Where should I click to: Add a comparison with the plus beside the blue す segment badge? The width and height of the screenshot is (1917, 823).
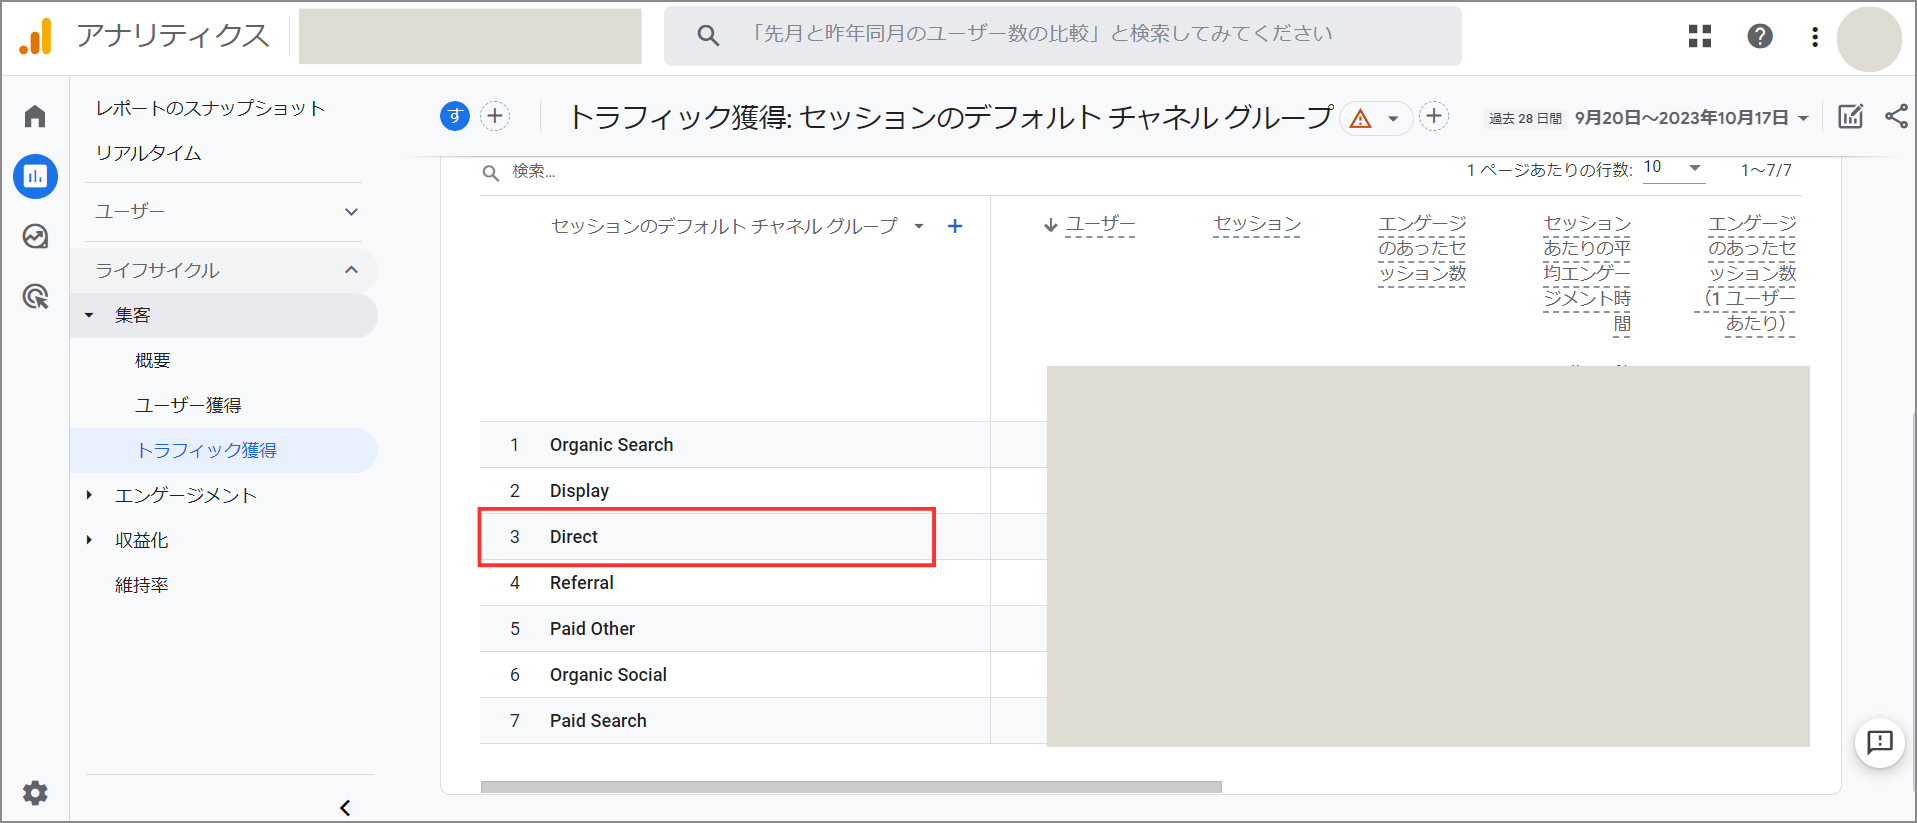pos(495,116)
